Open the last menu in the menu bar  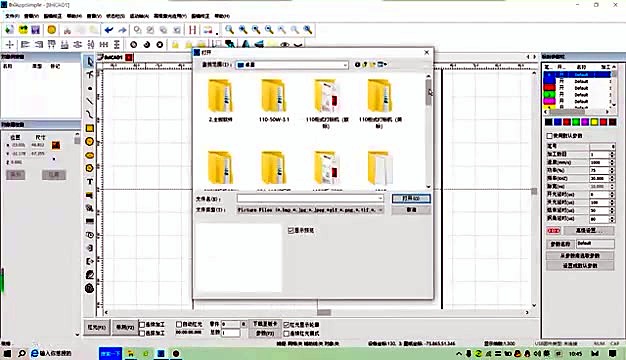pyautogui.click(x=222, y=16)
